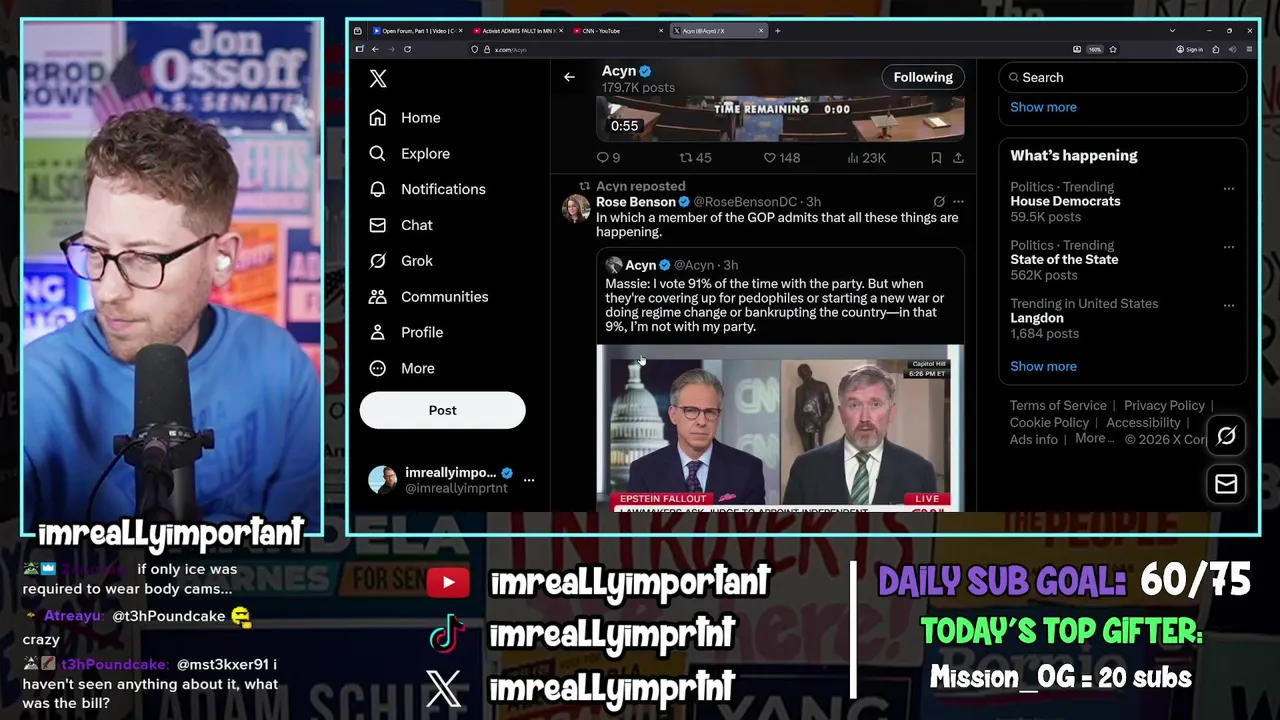Close the Acyn X browser tab
The image size is (1280, 720).
[x=761, y=31]
